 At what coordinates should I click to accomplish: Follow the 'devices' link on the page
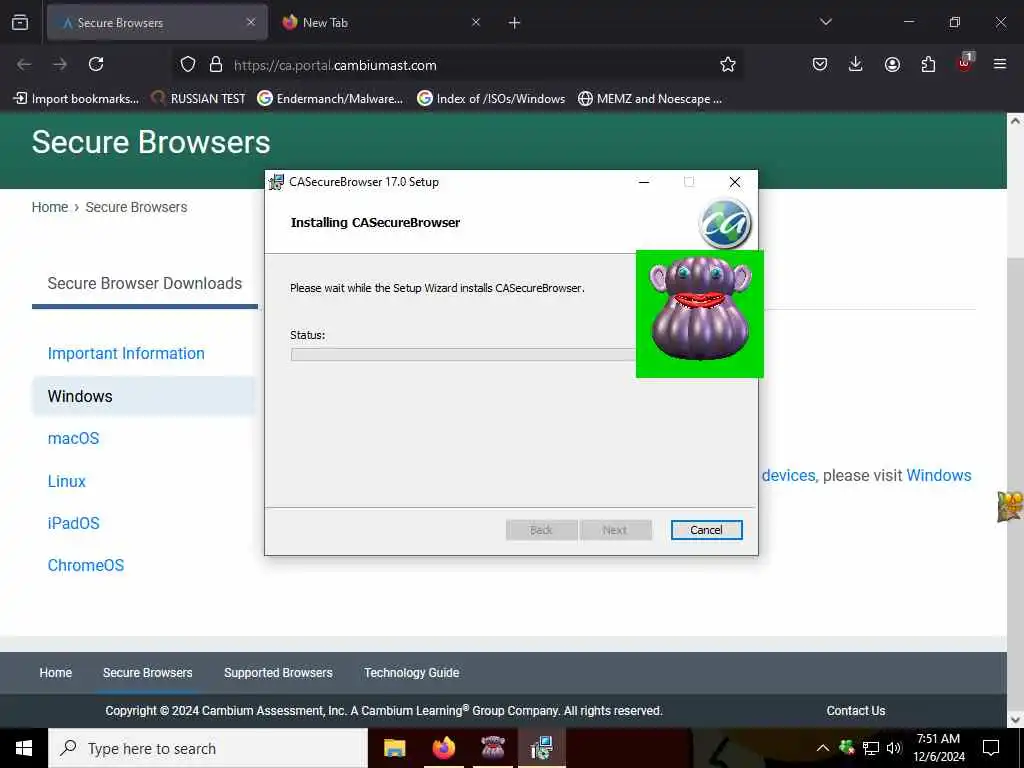coord(788,475)
